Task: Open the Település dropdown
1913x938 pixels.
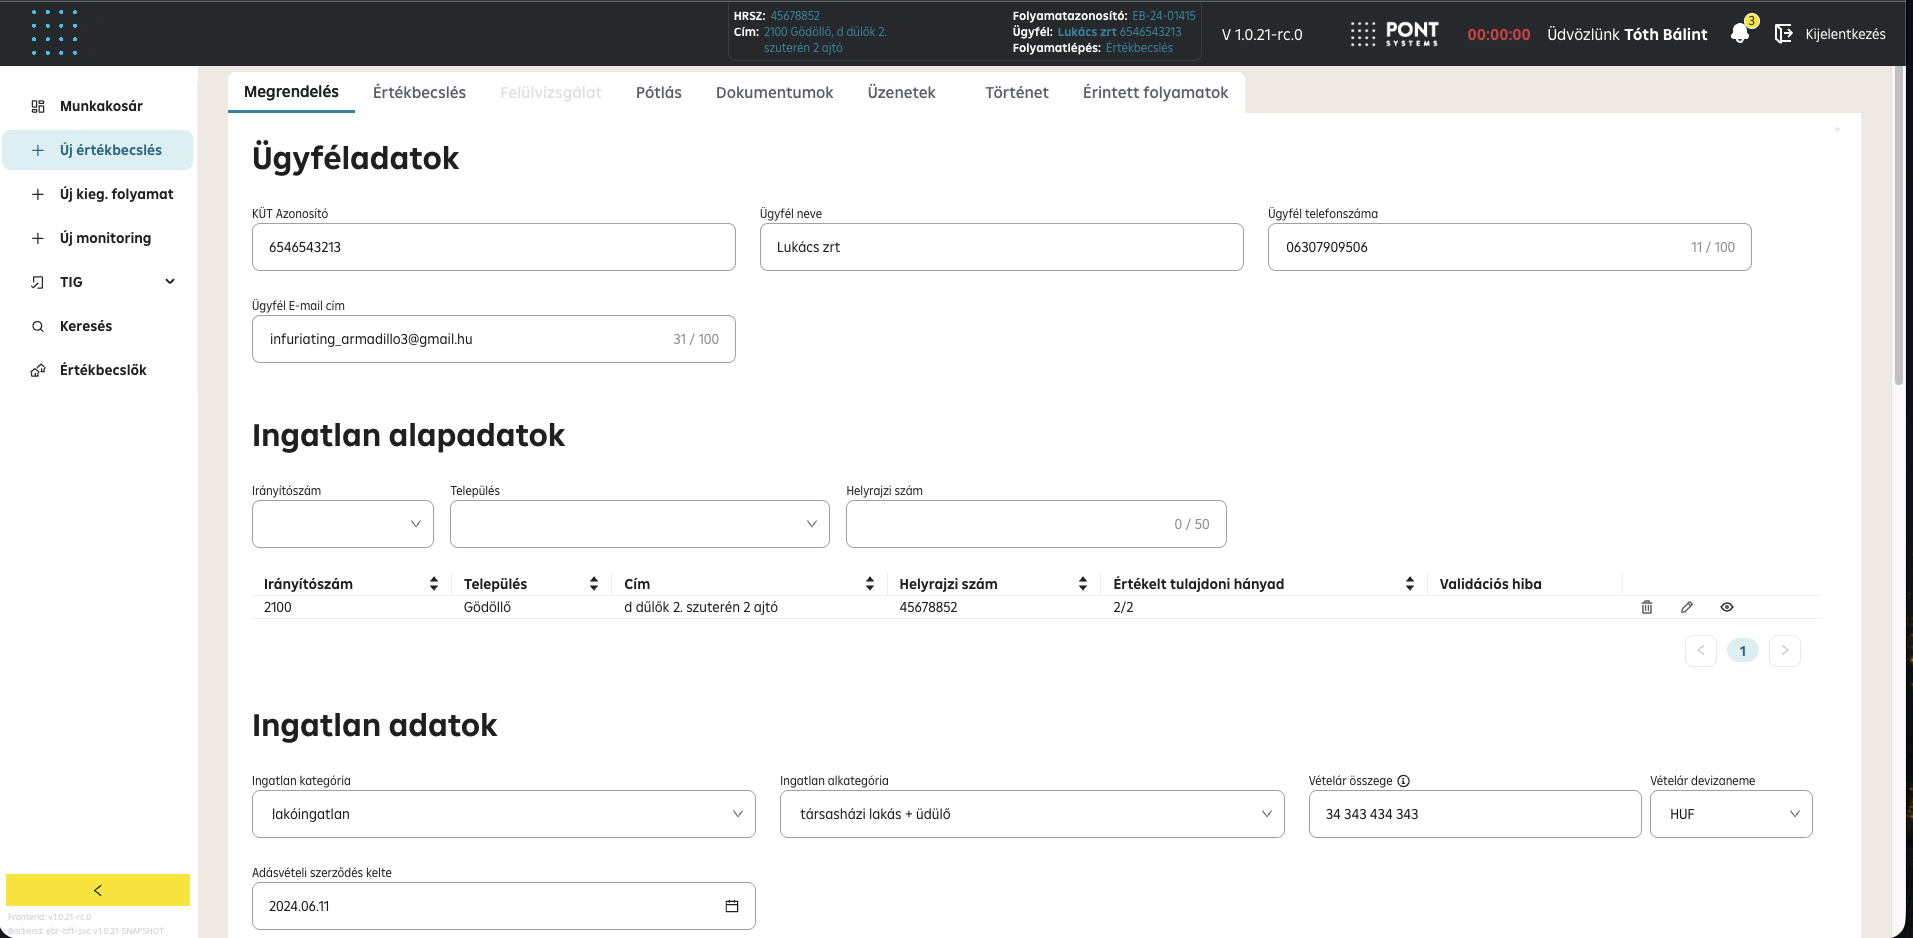Action: (639, 524)
